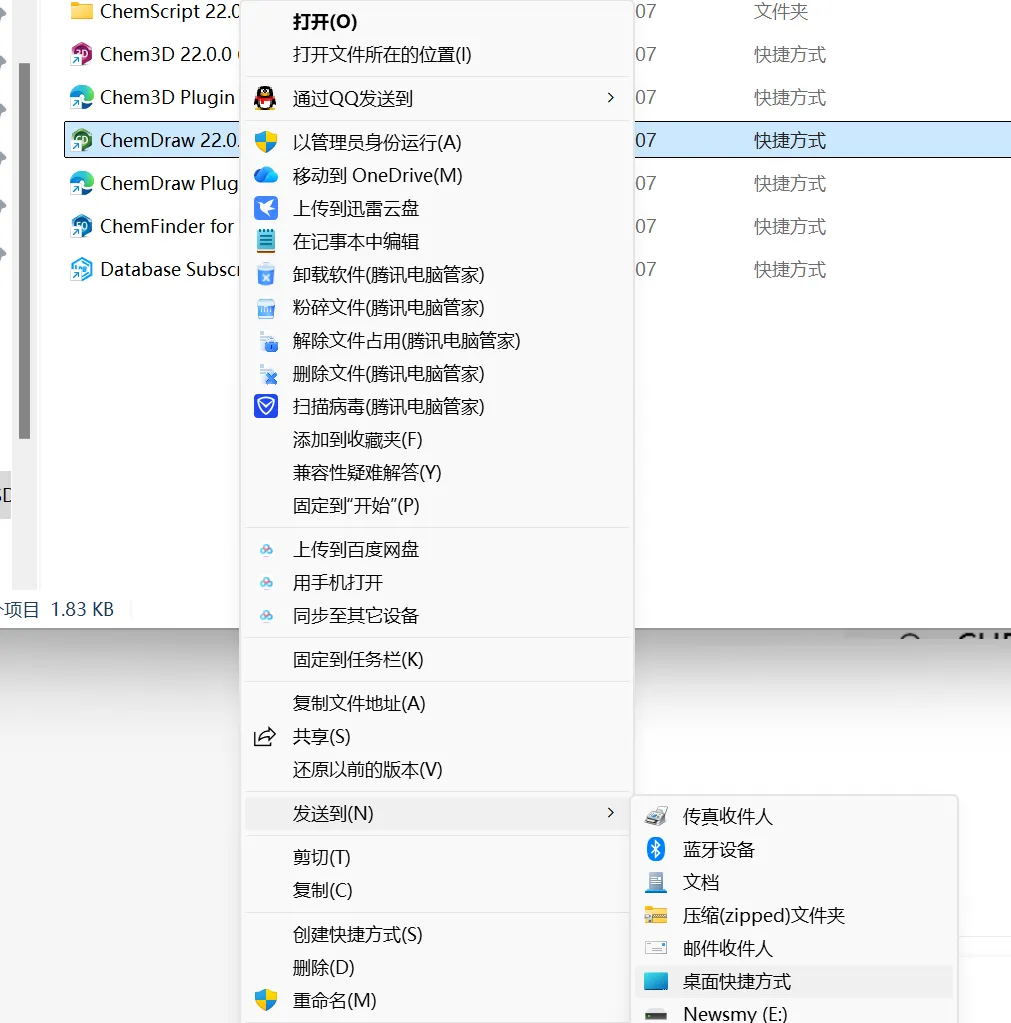Select 传真收件人 in the send-to submenu
This screenshot has height=1023, width=1011.
tap(728, 817)
